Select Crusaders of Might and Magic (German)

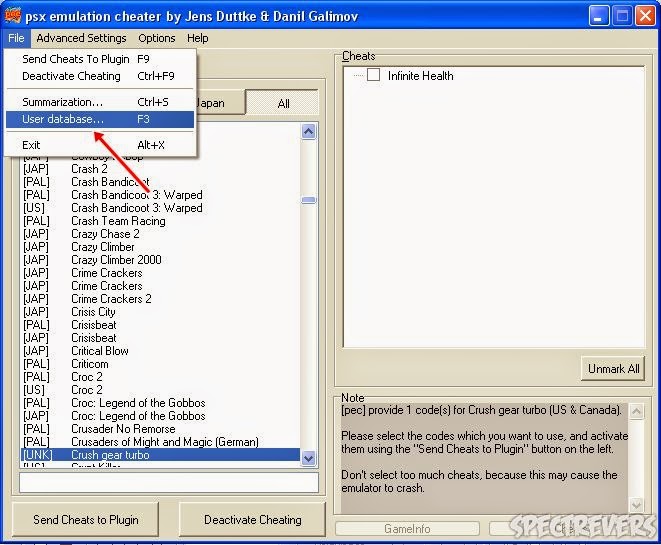(x=161, y=442)
